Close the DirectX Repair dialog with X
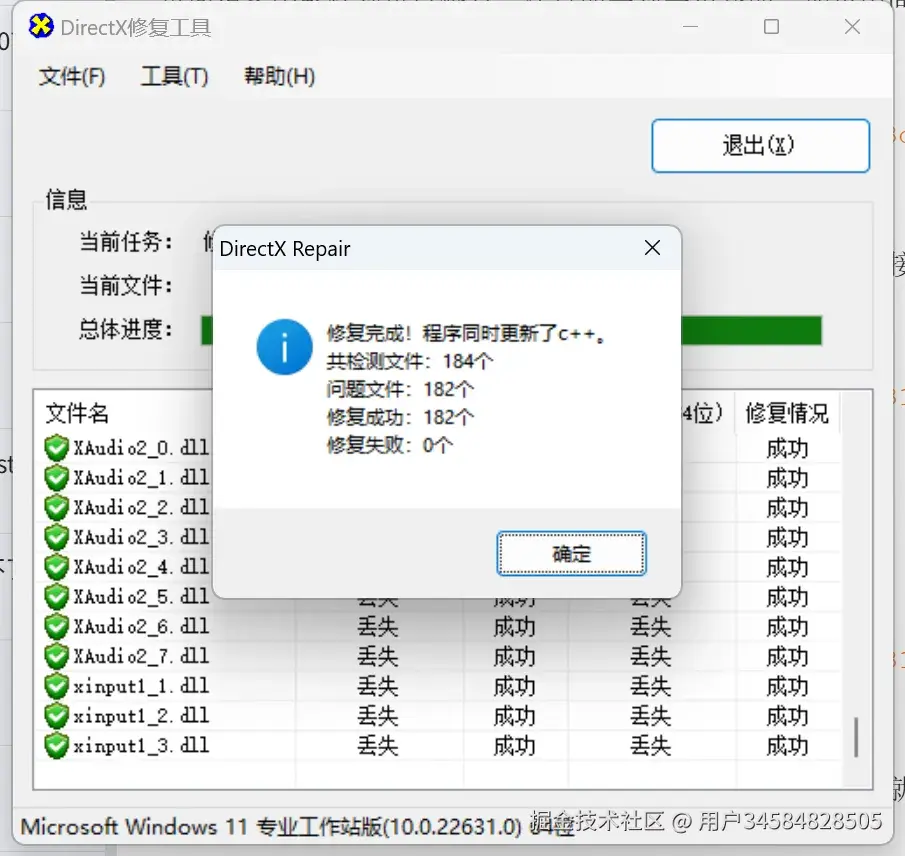 (x=652, y=248)
